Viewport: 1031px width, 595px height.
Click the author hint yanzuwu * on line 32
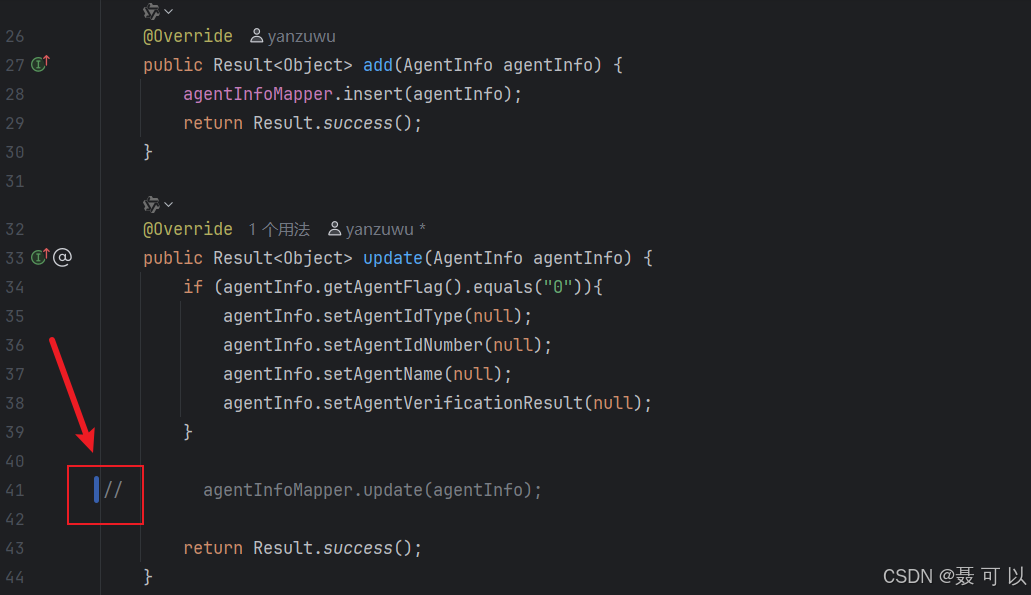(385, 229)
